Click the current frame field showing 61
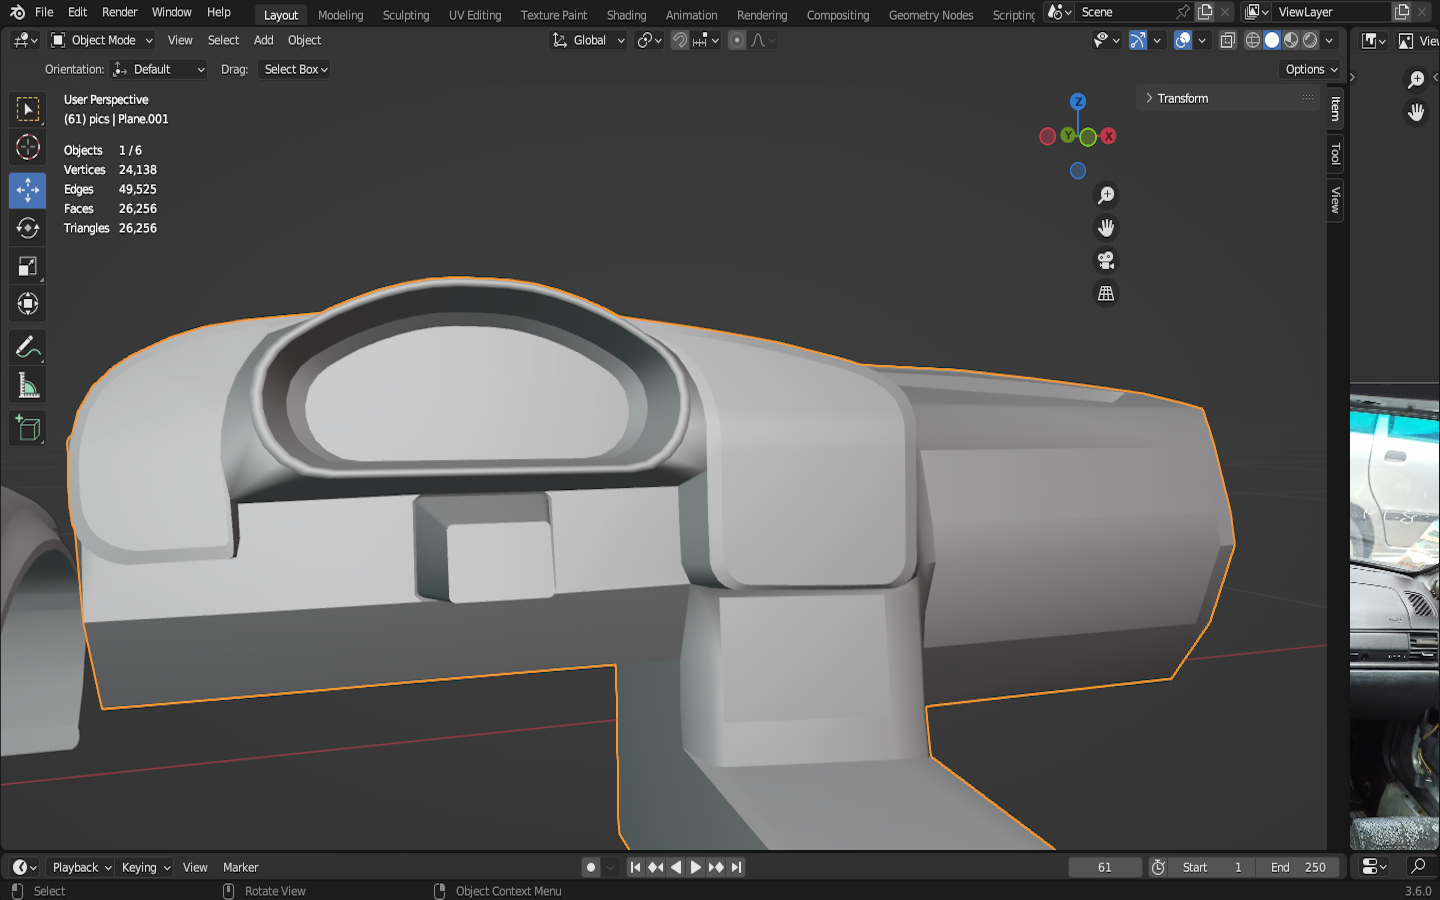Screen dimensions: 1440x900 click(1105, 867)
